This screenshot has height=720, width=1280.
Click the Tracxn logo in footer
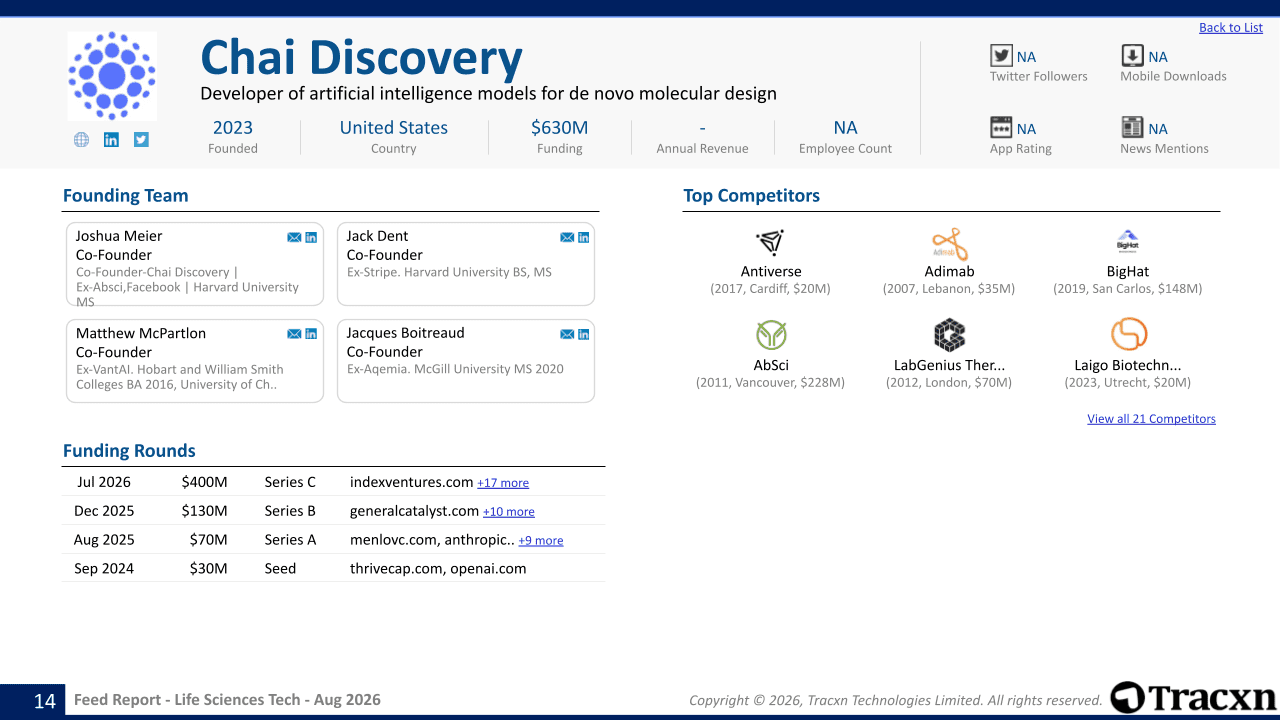coord(1193,698)
